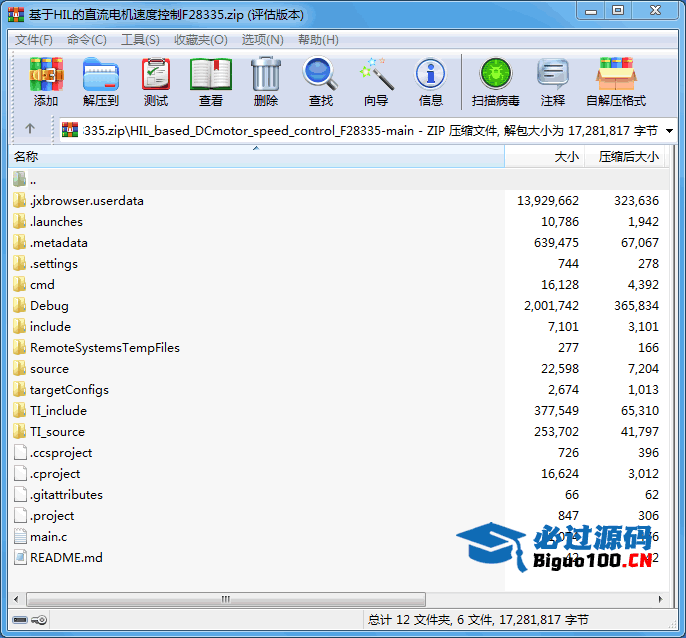Launch the Wizard (向导) wand icon
Screen dimensions: 686x638
coord(376,74)
